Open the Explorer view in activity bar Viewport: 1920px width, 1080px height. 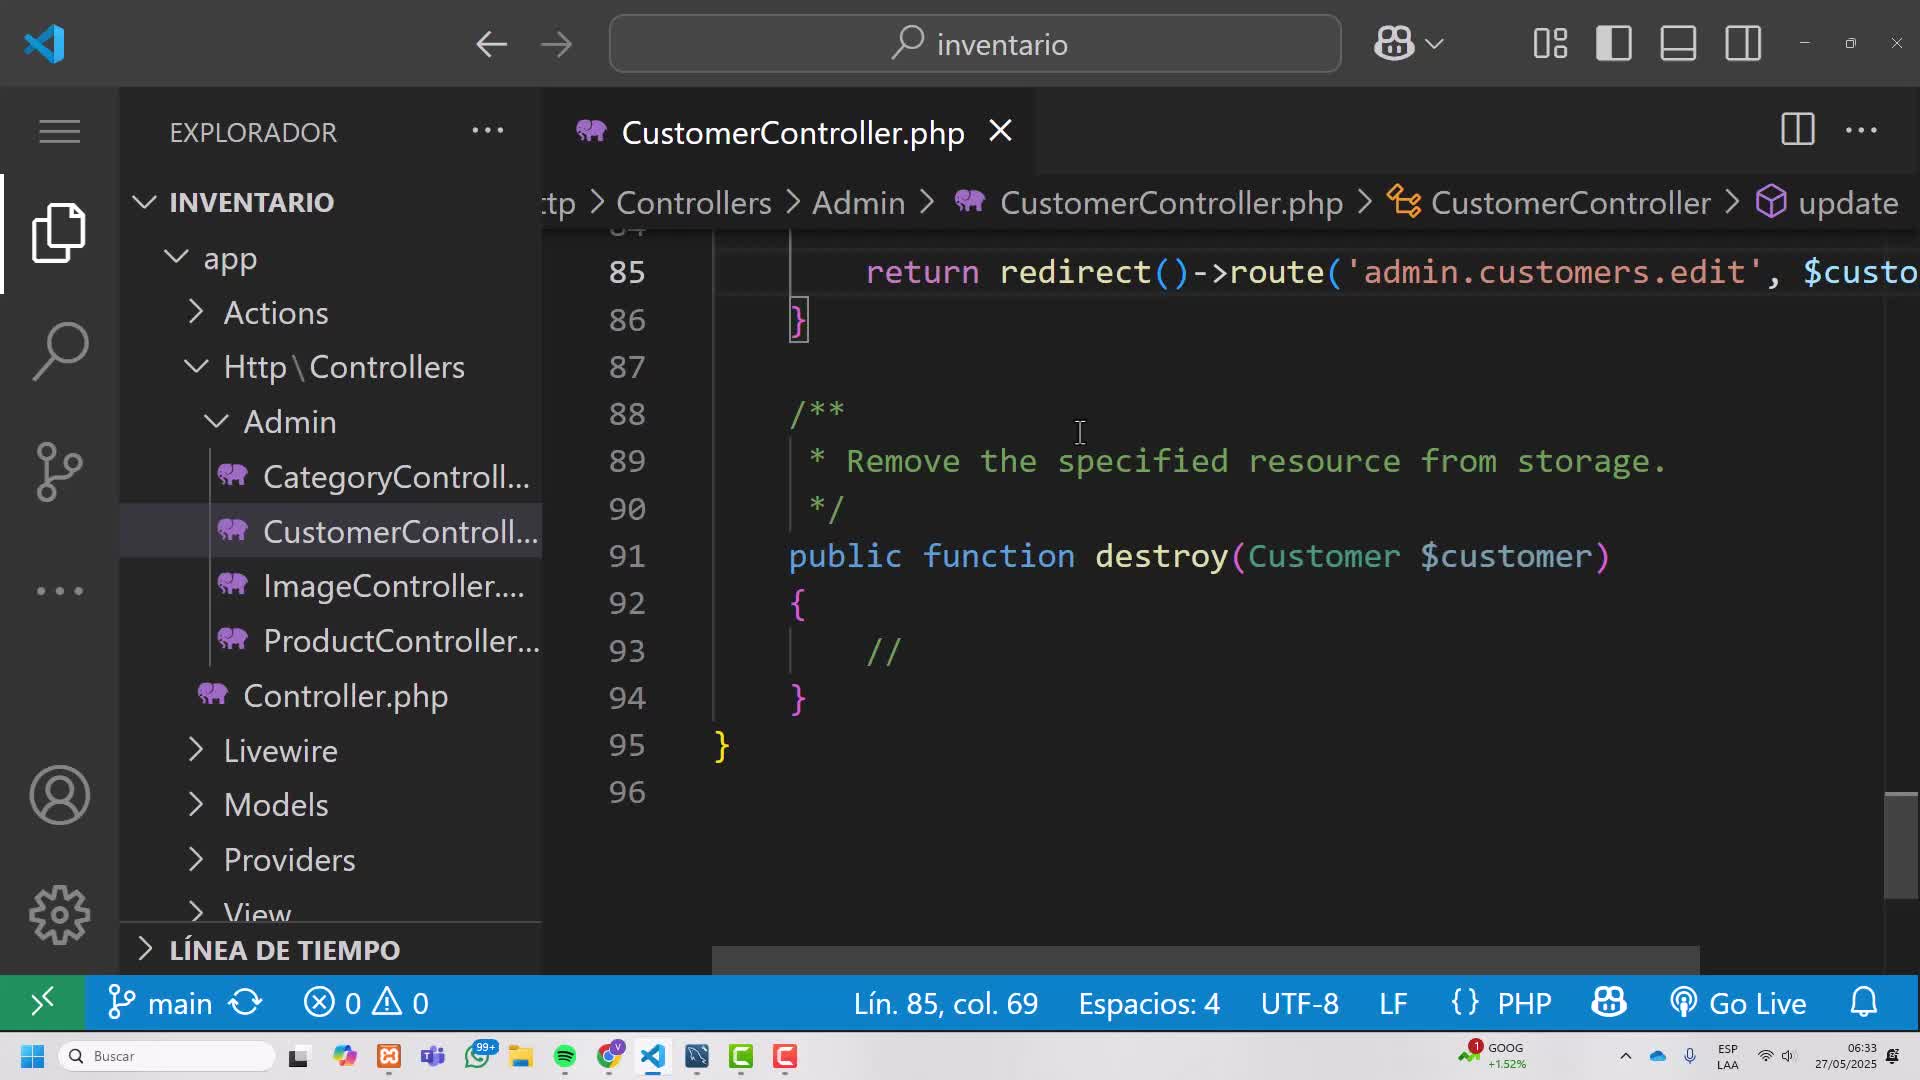click(x=59, y=233)
